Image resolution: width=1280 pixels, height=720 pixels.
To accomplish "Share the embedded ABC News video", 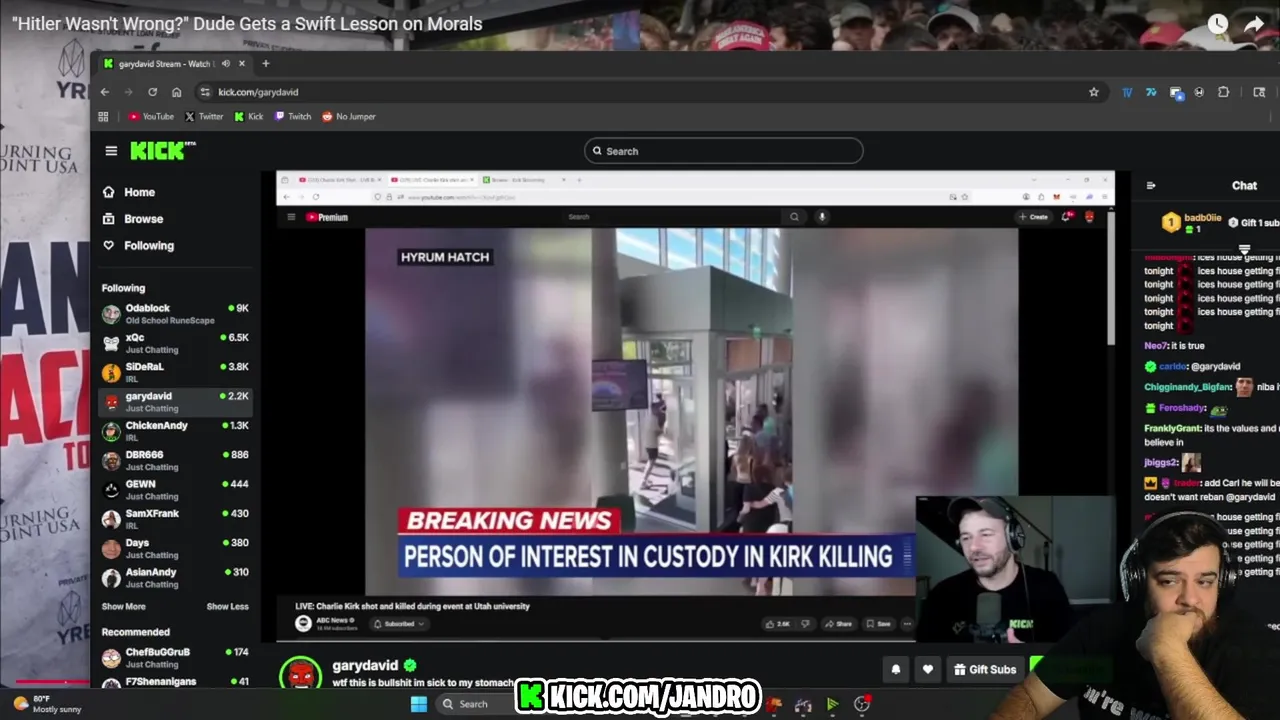I will point(839,624).
